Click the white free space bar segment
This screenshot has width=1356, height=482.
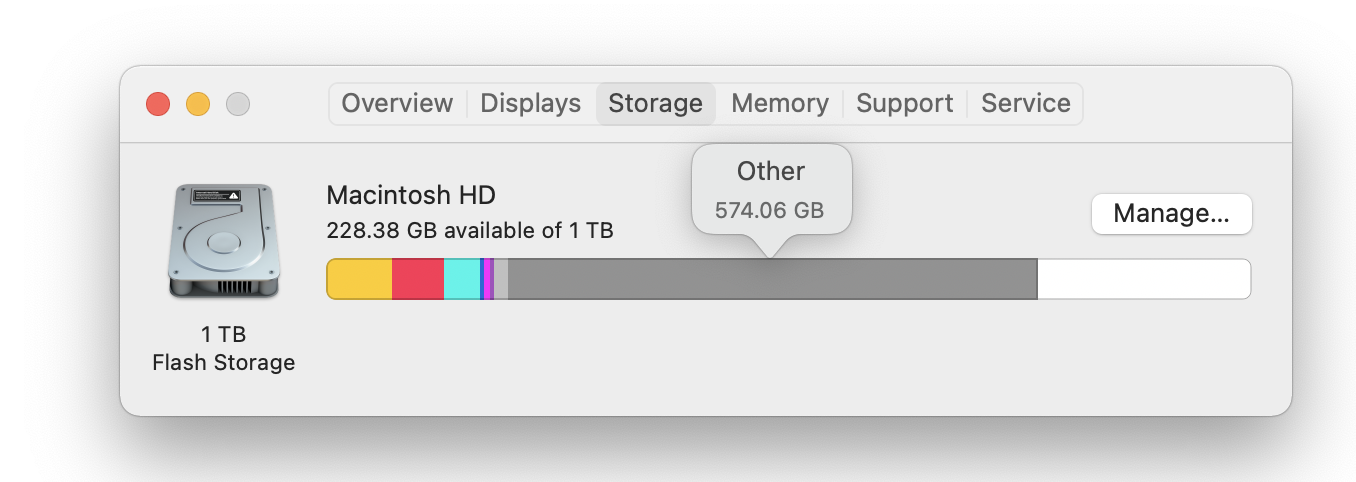coord(1144,279)
